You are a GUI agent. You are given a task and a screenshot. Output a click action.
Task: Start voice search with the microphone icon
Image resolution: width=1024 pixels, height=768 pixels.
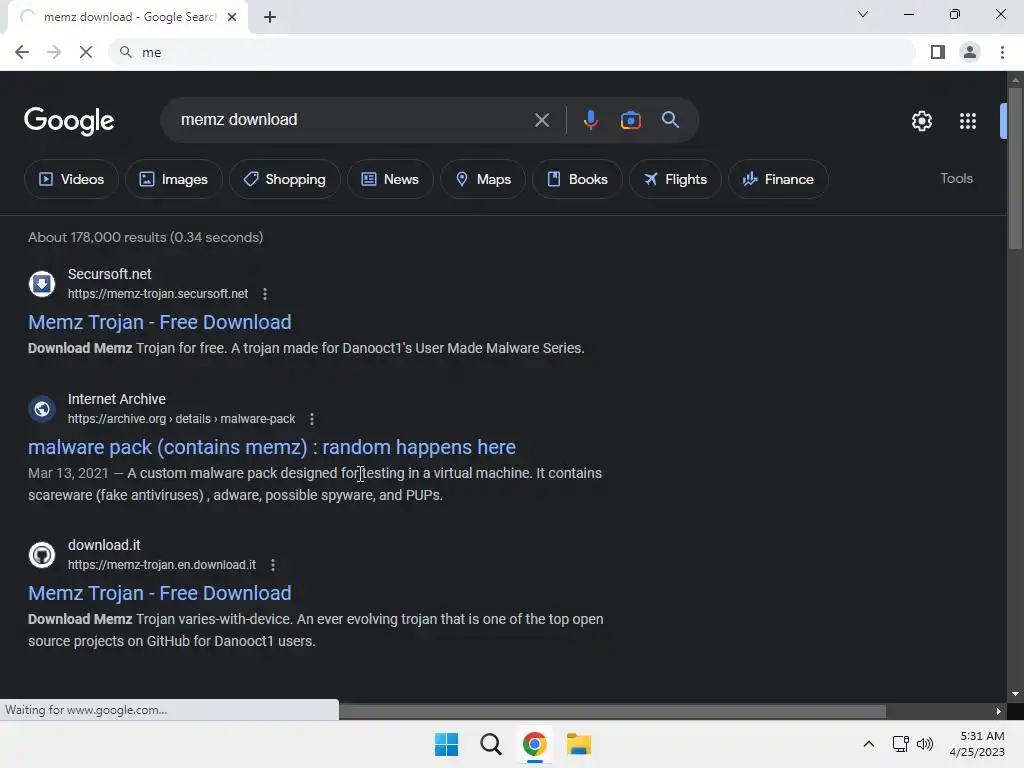tap(590, 120)
